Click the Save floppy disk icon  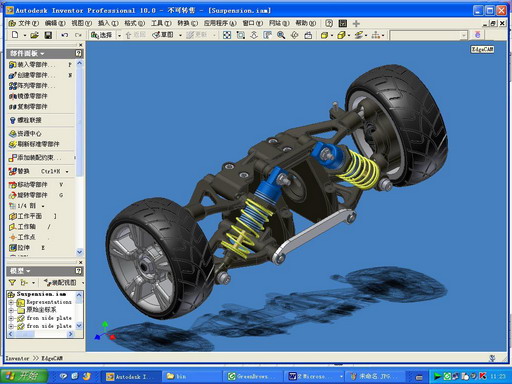[x=48, y=35]
